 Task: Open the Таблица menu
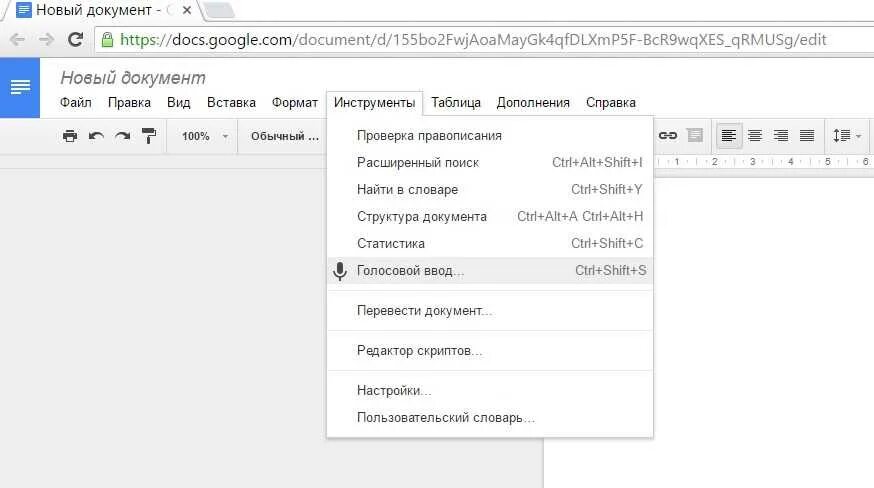click(x=456, y=103)
